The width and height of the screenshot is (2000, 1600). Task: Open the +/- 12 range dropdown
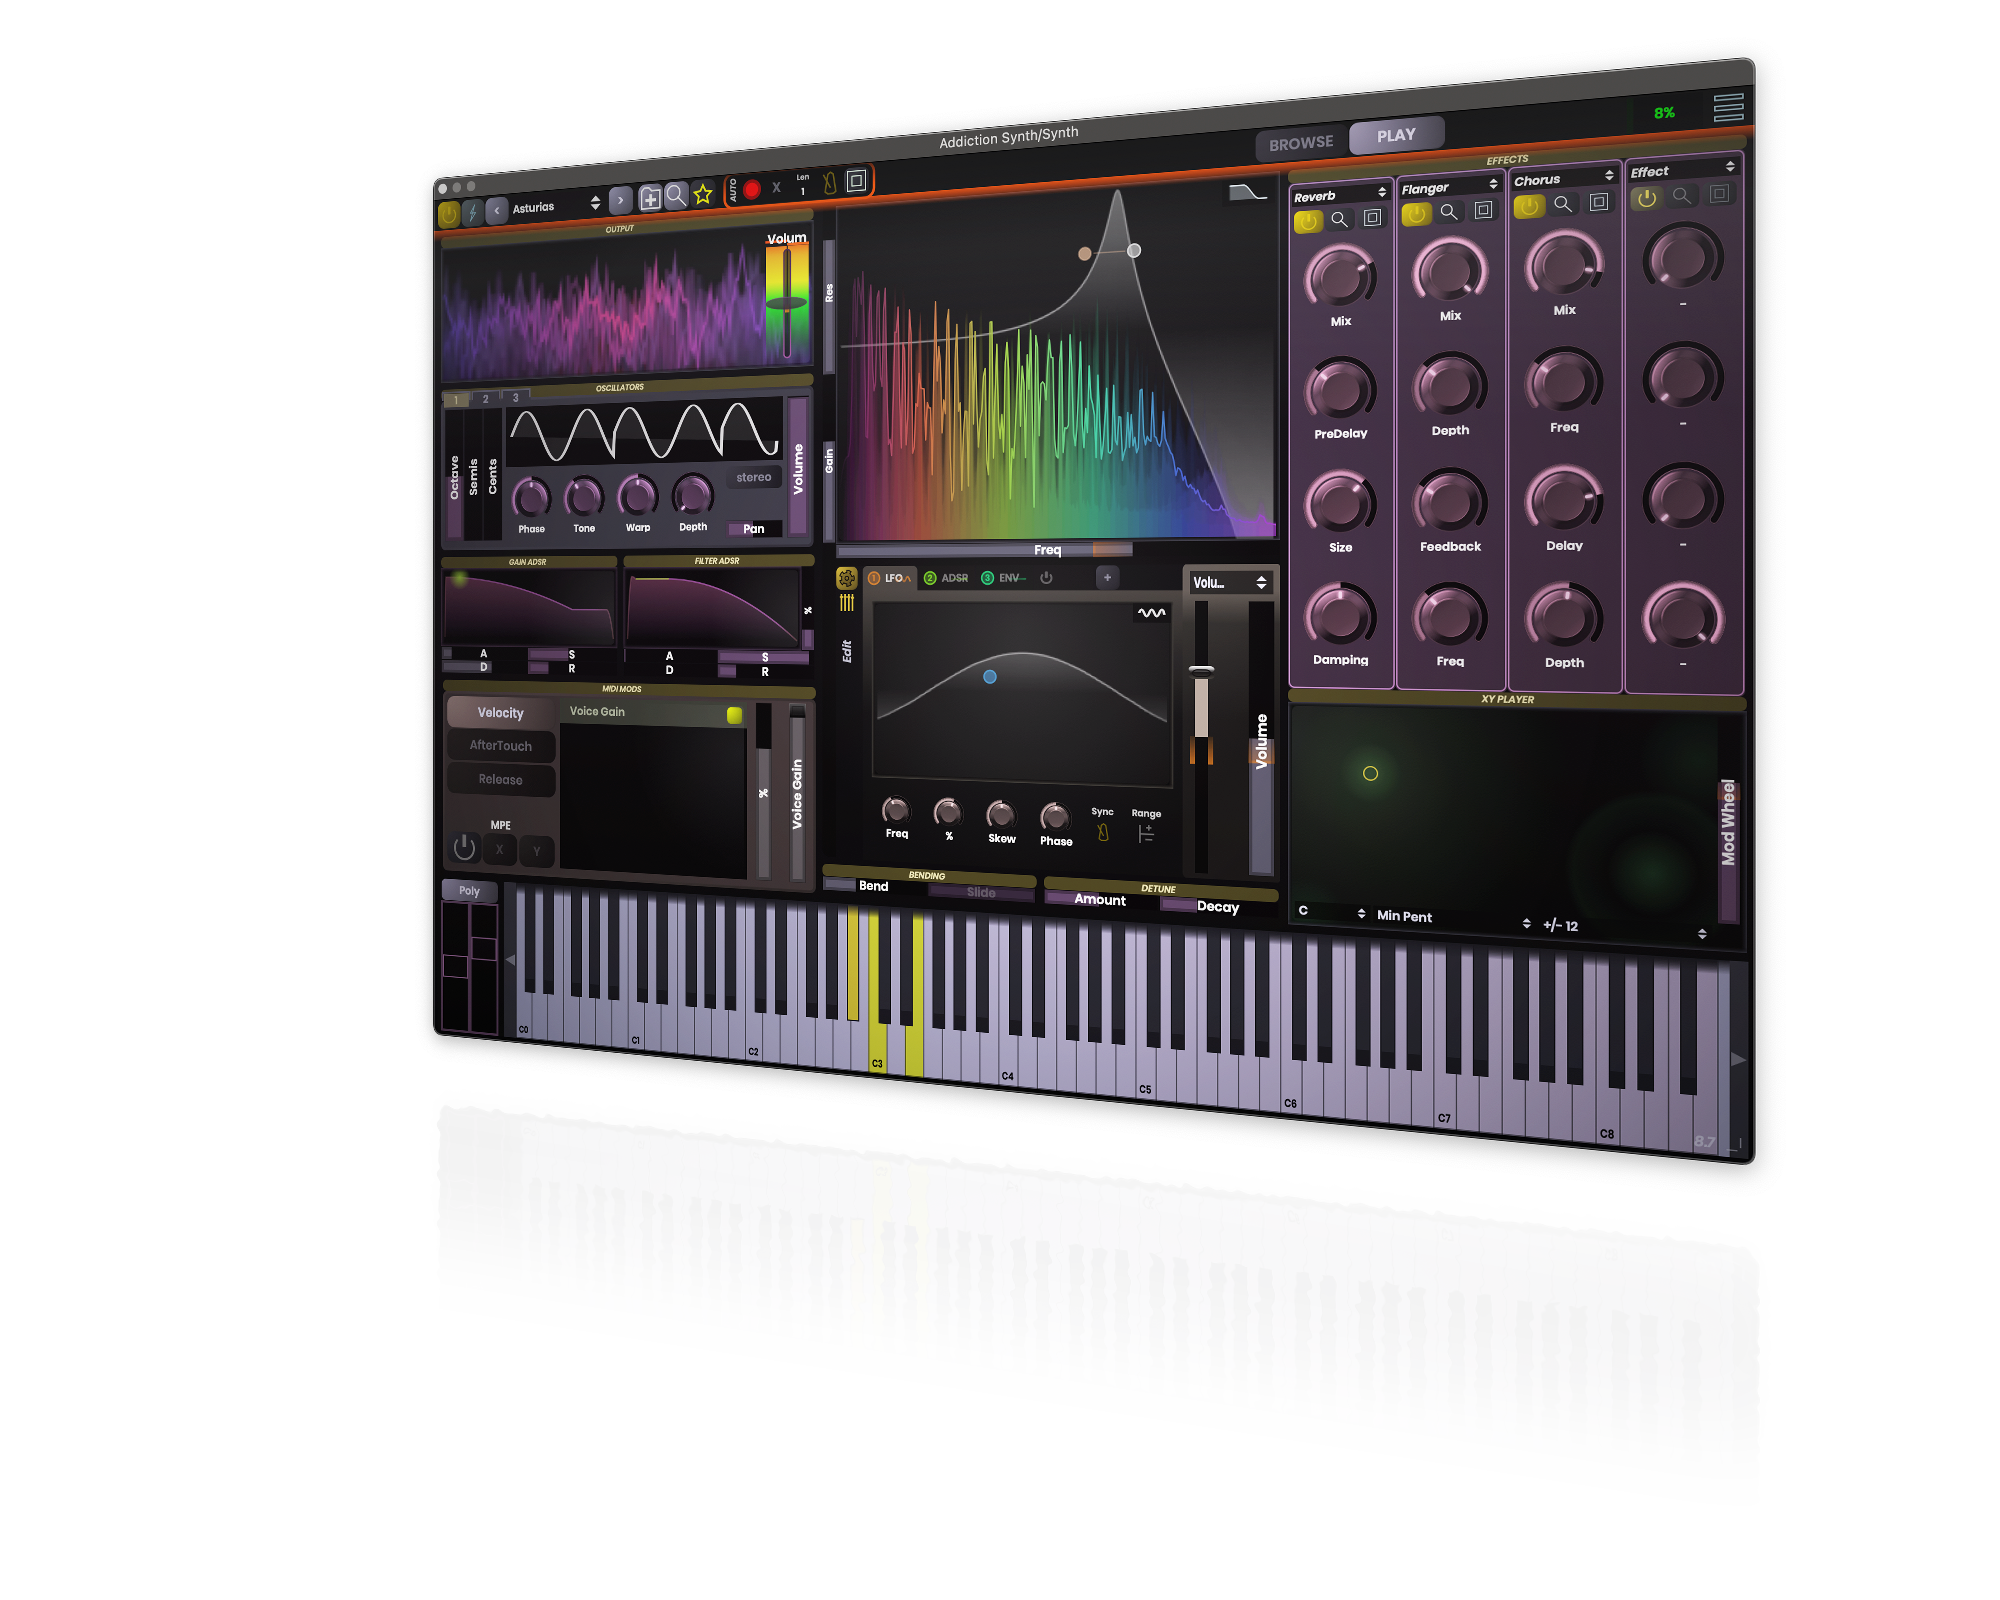click(x=1624, y=929)
